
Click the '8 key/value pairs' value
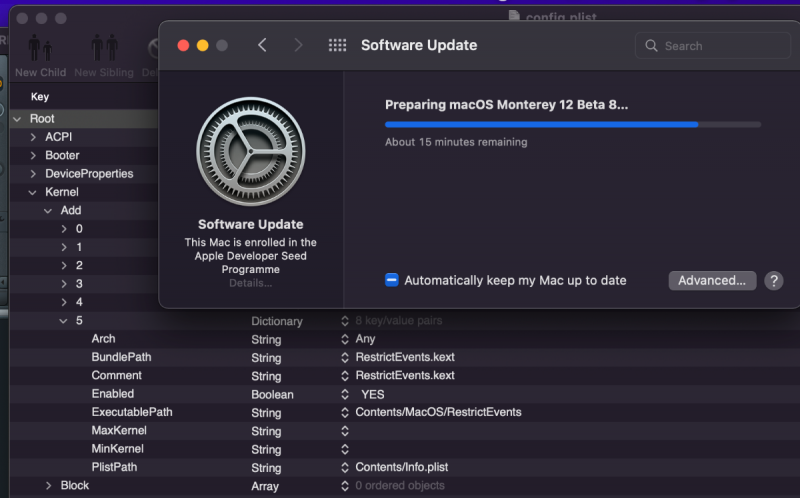click(x=398, y=321)
